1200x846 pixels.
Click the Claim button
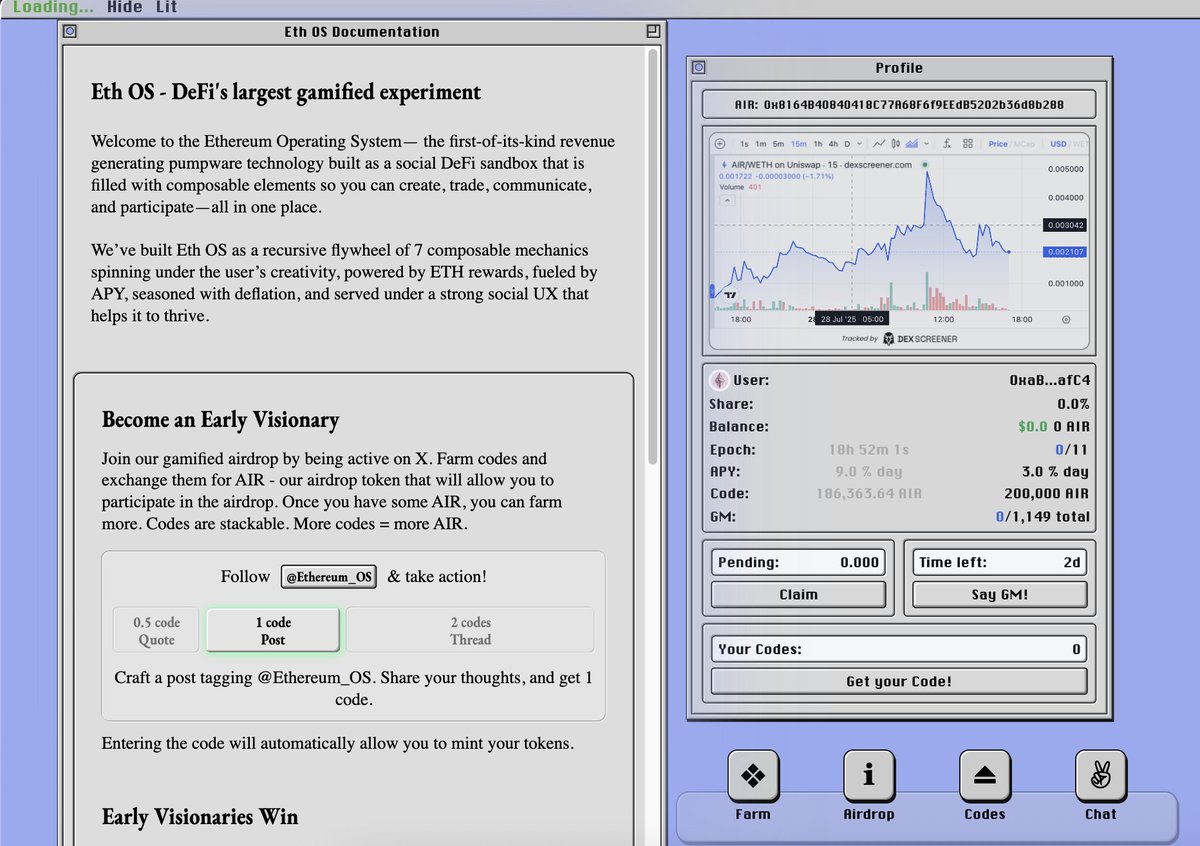click(798, 594)
